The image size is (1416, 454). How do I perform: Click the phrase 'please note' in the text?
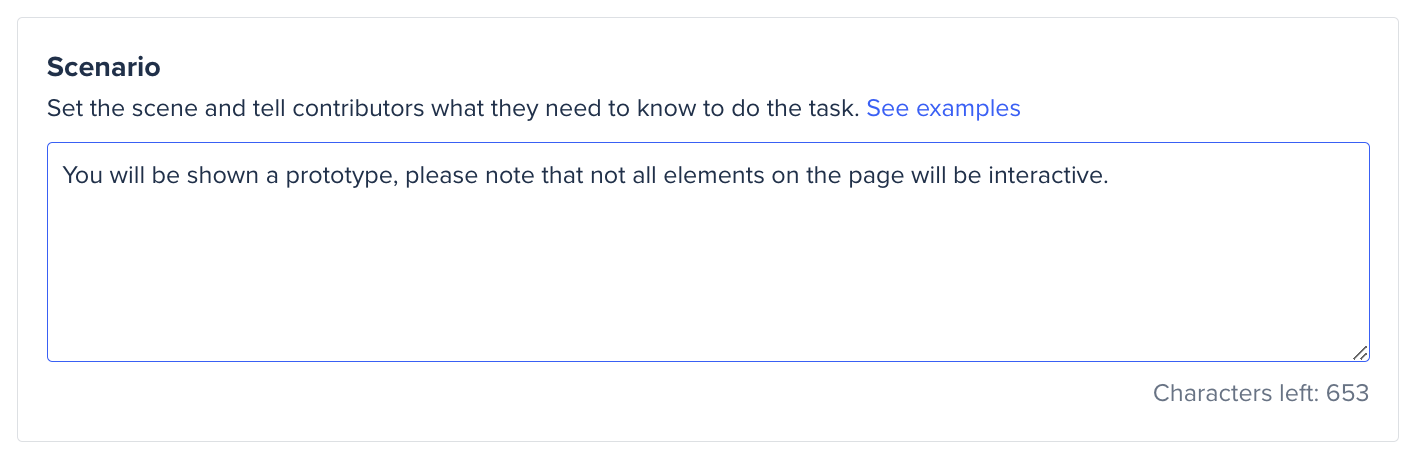pyautogui.click(x=471, y=176)
